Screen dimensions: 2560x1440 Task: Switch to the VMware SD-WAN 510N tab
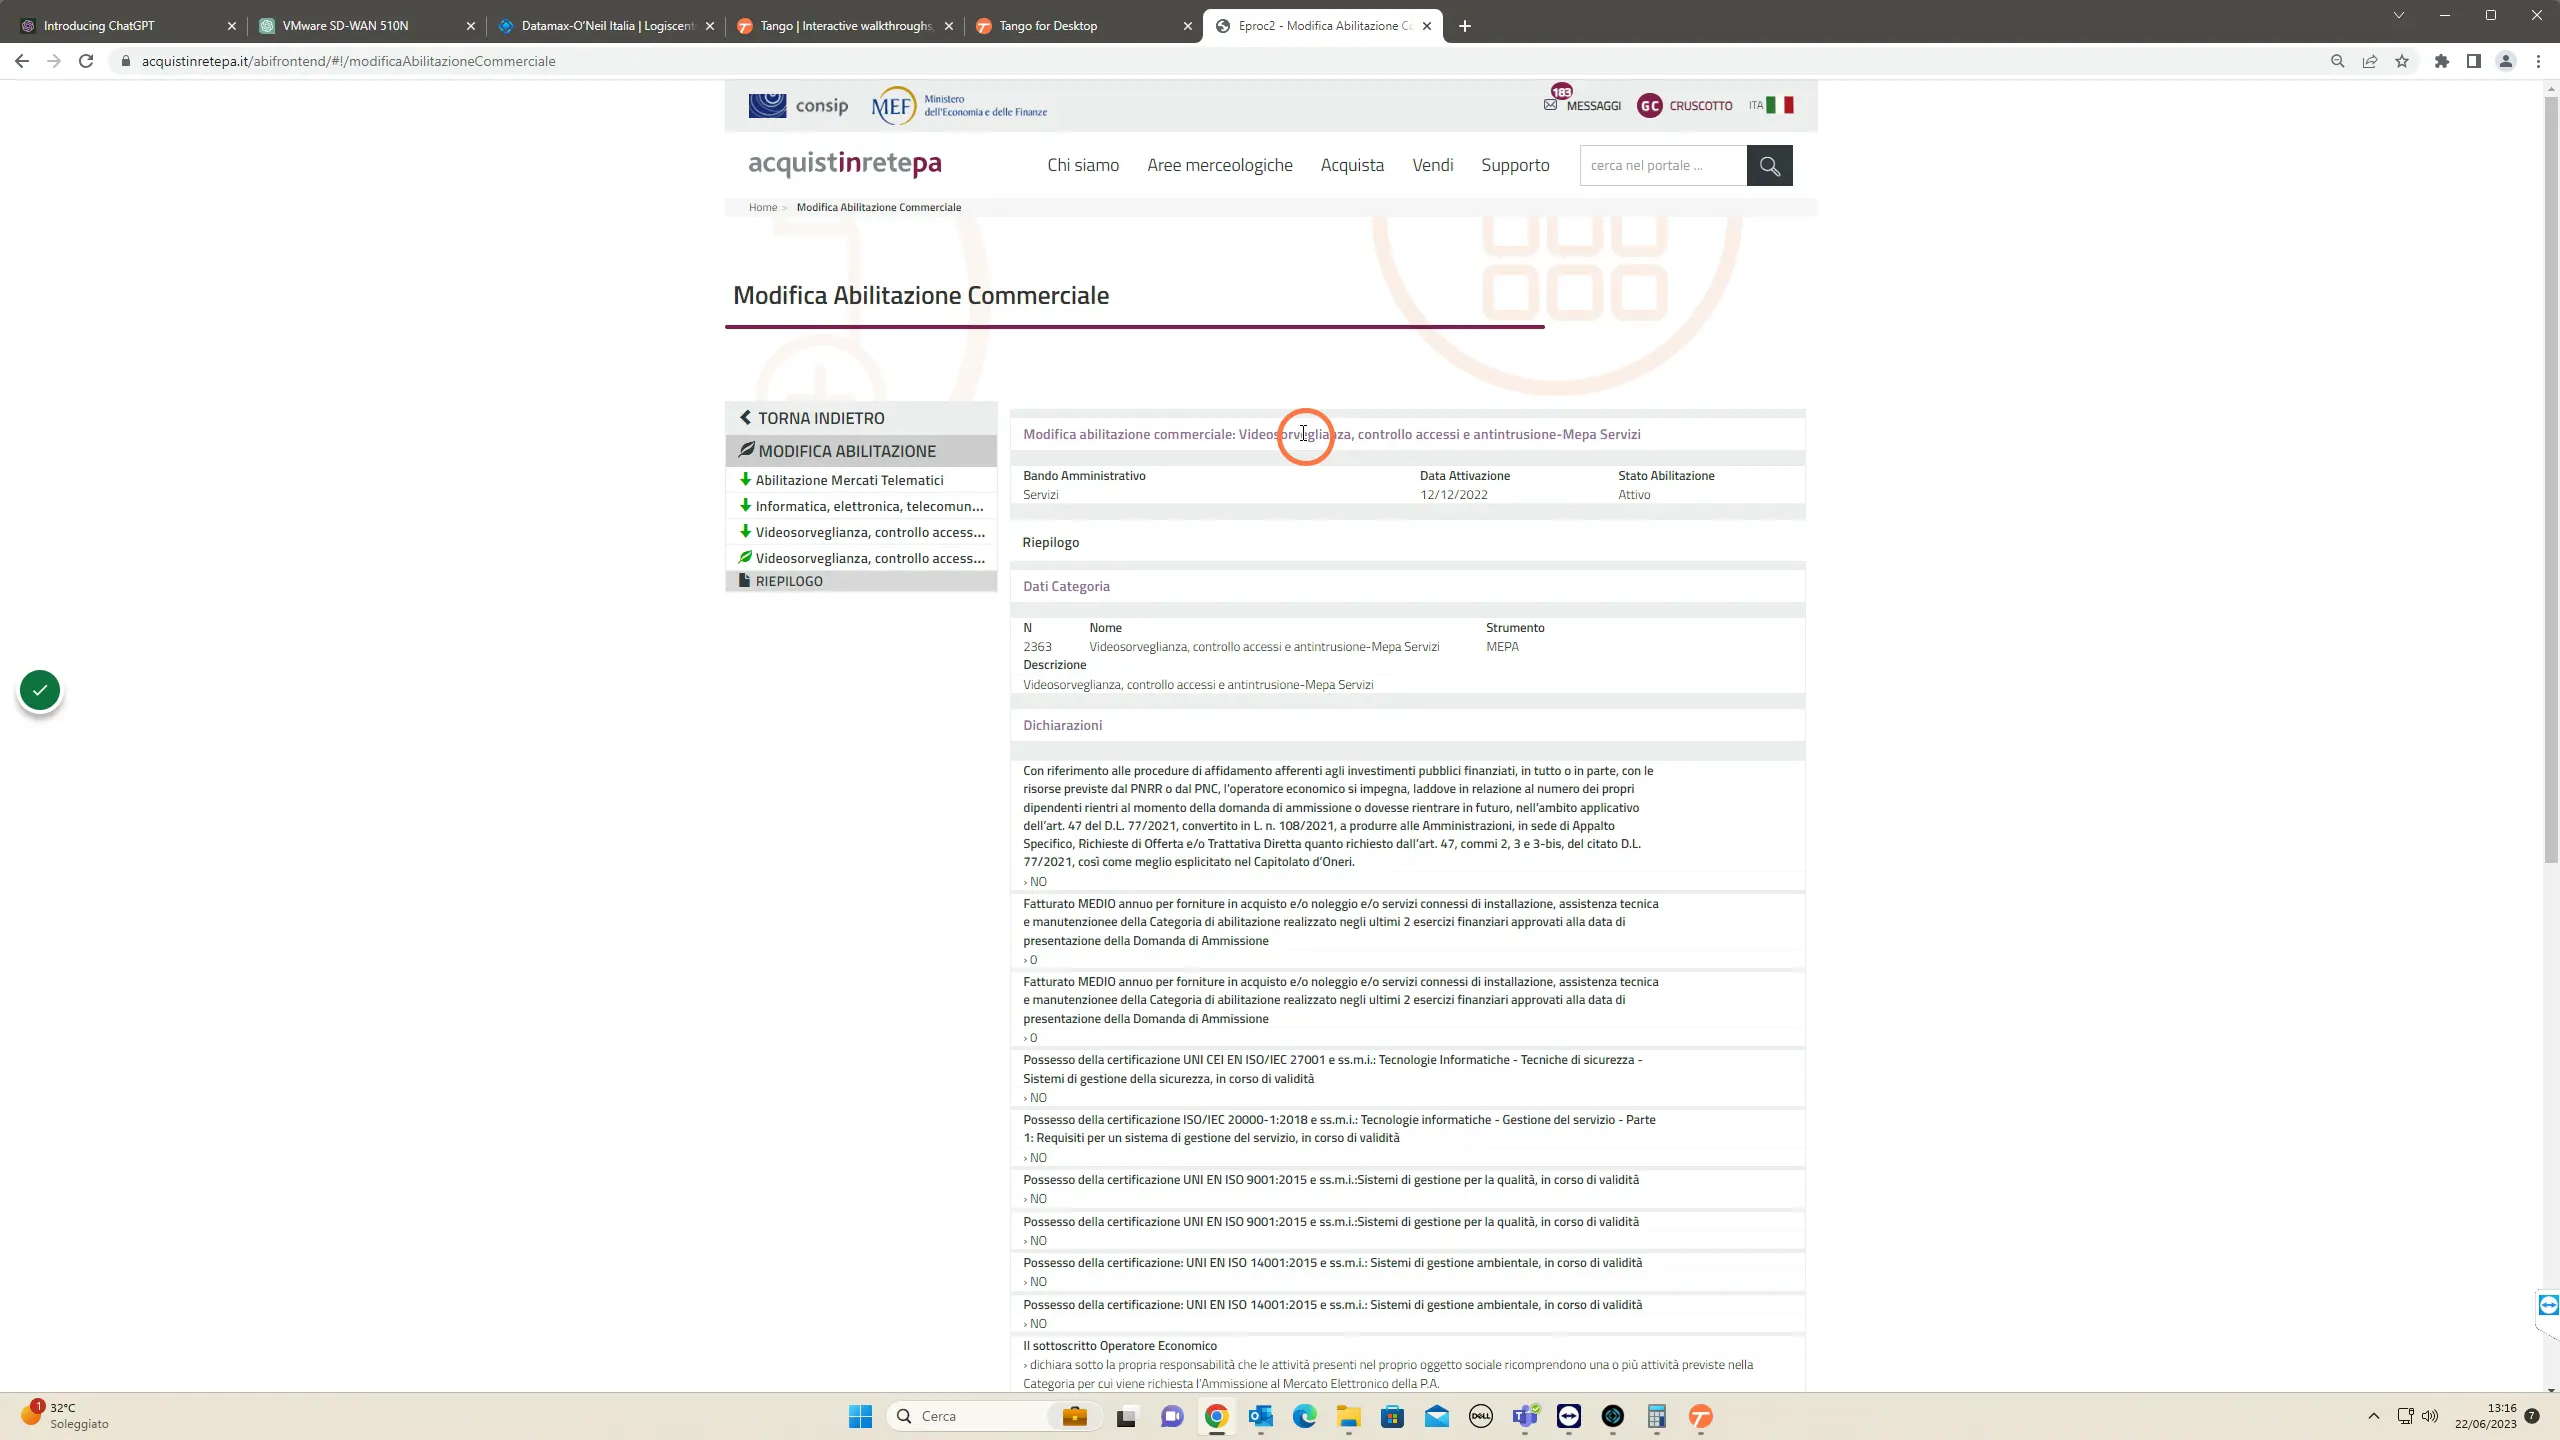pyautogui.click(x=365, y=26)
